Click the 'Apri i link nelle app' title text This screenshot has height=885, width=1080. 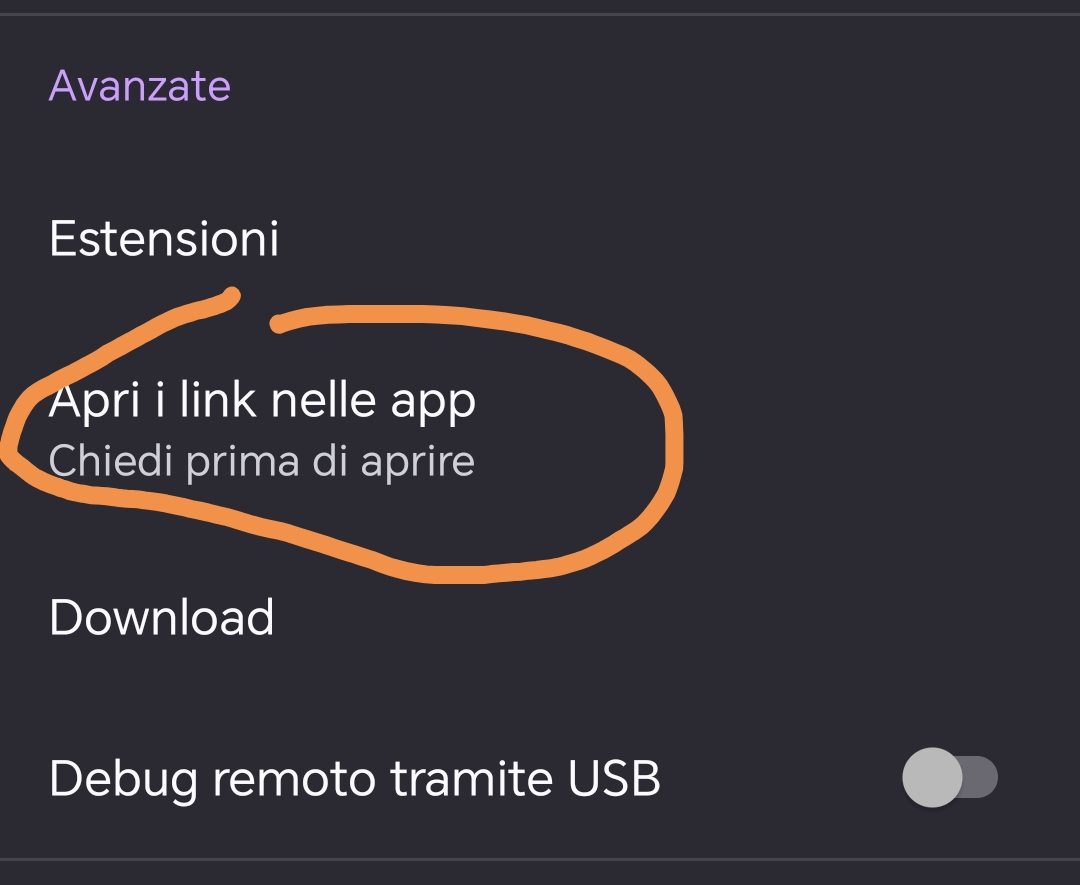tap(262, 401)
